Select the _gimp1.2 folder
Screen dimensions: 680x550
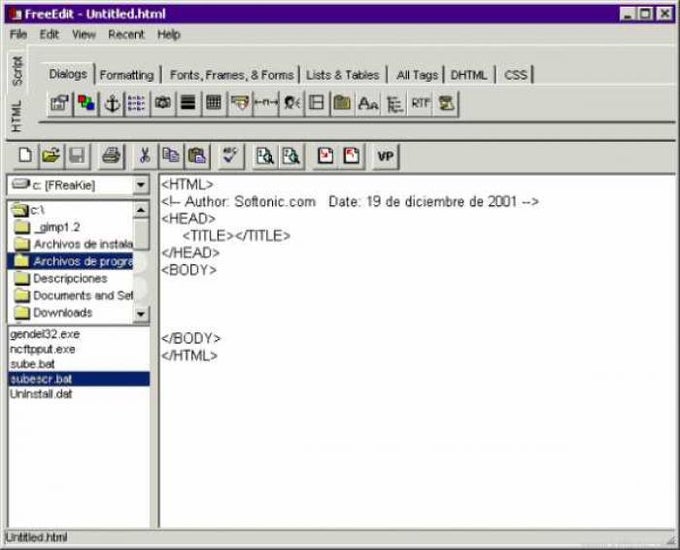click(47, 227)
